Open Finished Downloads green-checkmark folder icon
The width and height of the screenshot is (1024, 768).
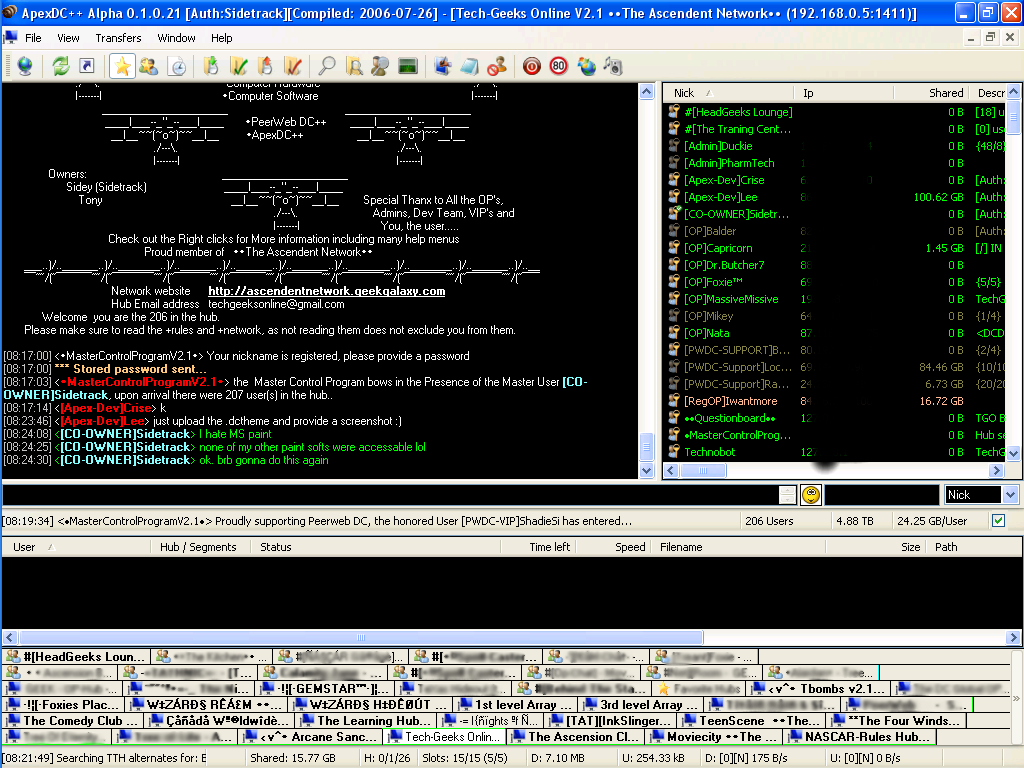(239, 66)
